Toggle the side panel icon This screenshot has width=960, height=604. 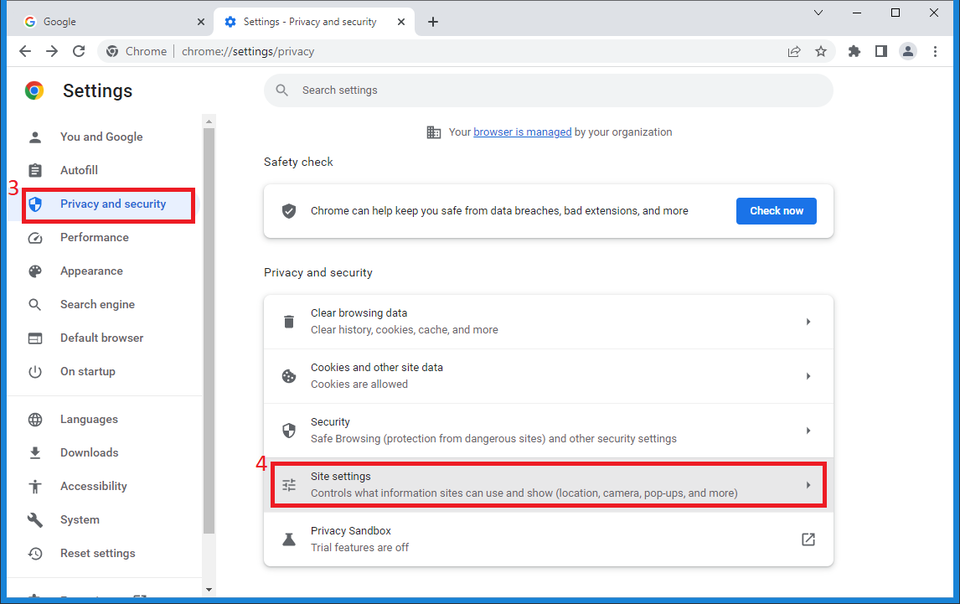point(881,51)
